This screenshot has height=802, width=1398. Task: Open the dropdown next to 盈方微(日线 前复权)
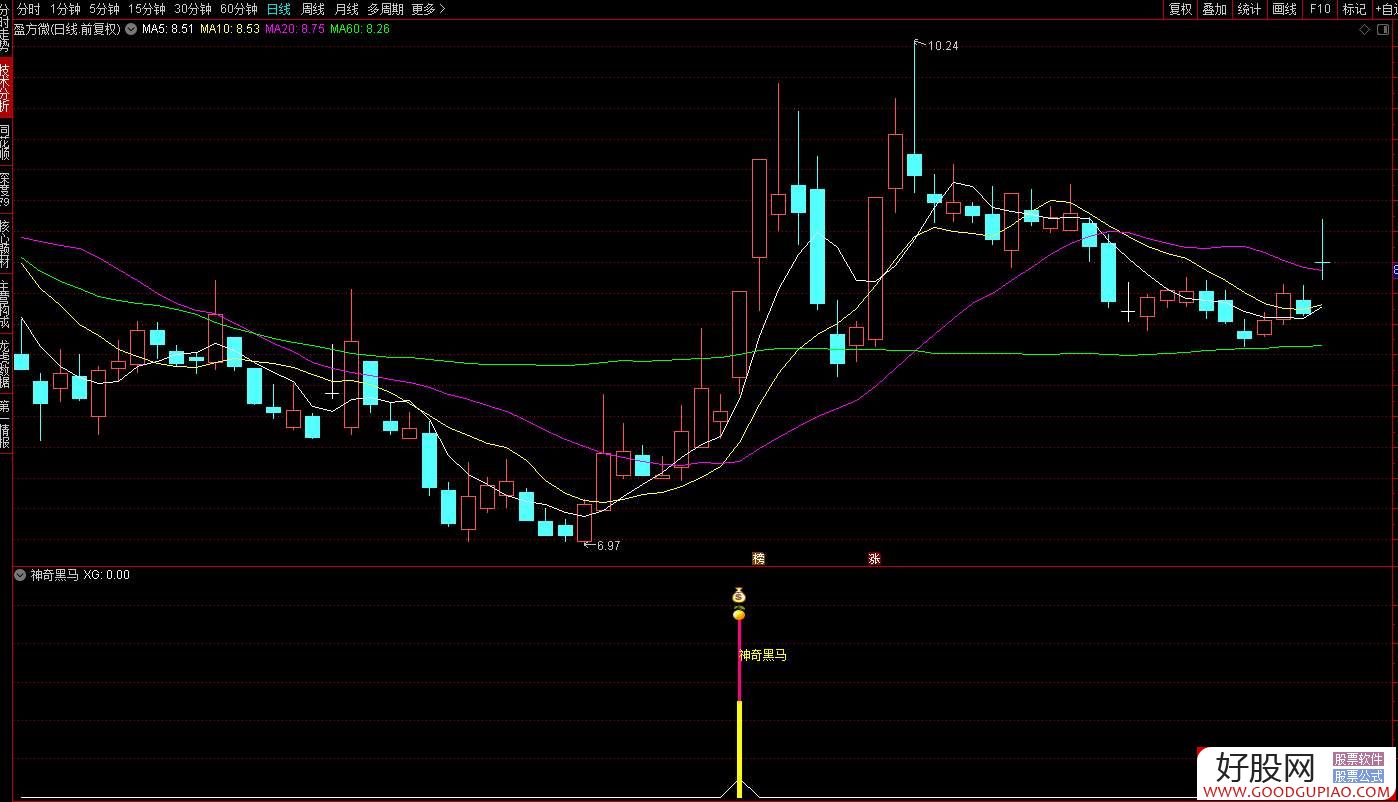[x=130, y=29]
